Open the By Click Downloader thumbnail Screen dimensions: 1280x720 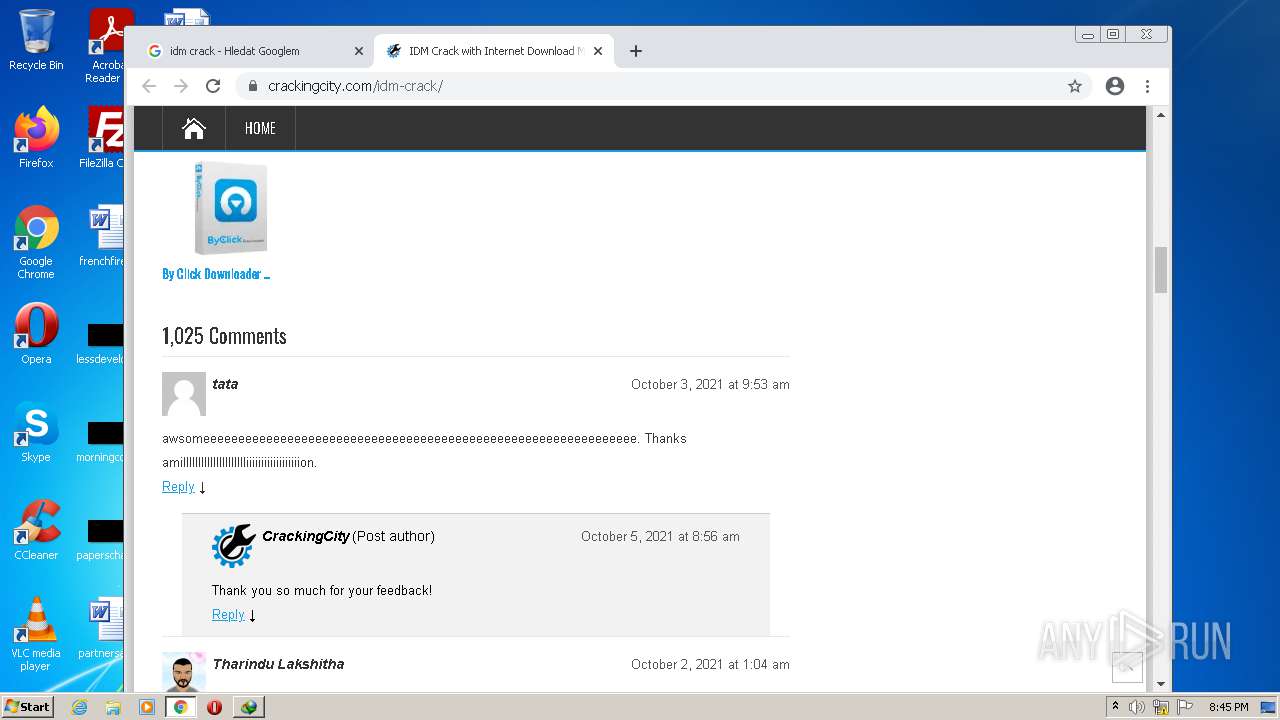tap(231, 208)
